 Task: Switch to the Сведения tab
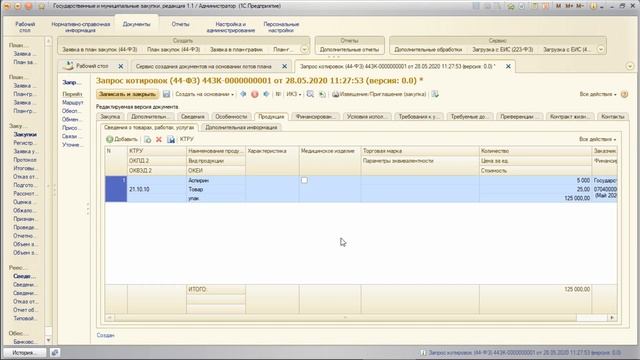(x=193, y=117)
